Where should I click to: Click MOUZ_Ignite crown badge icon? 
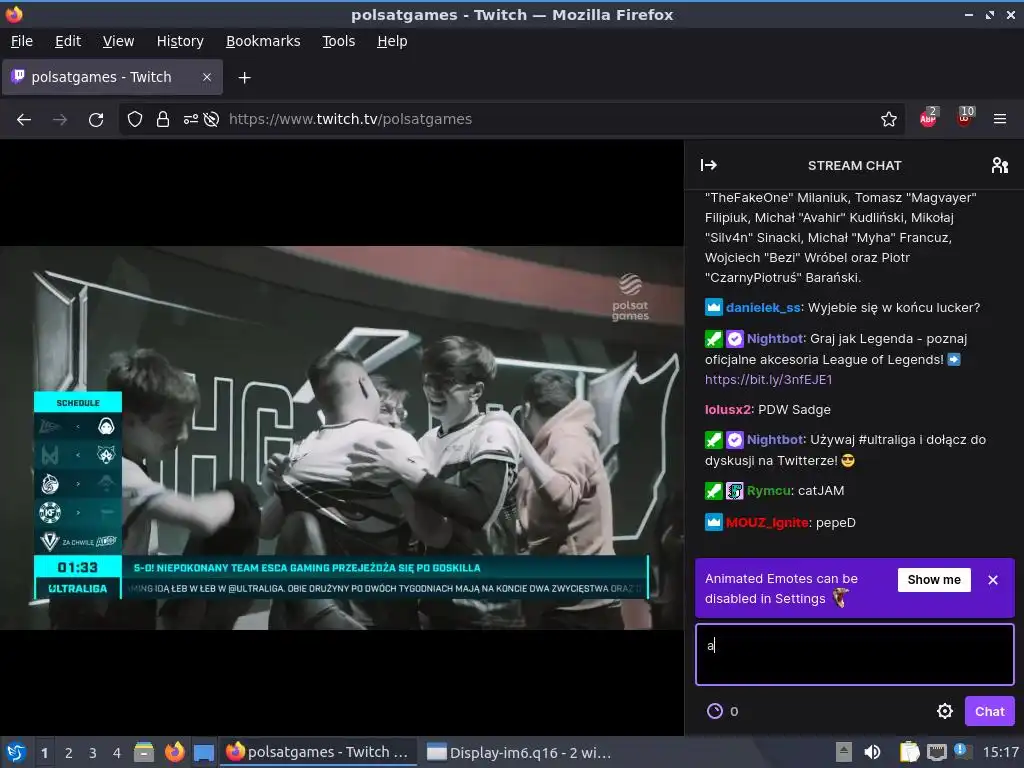point(714,522)
